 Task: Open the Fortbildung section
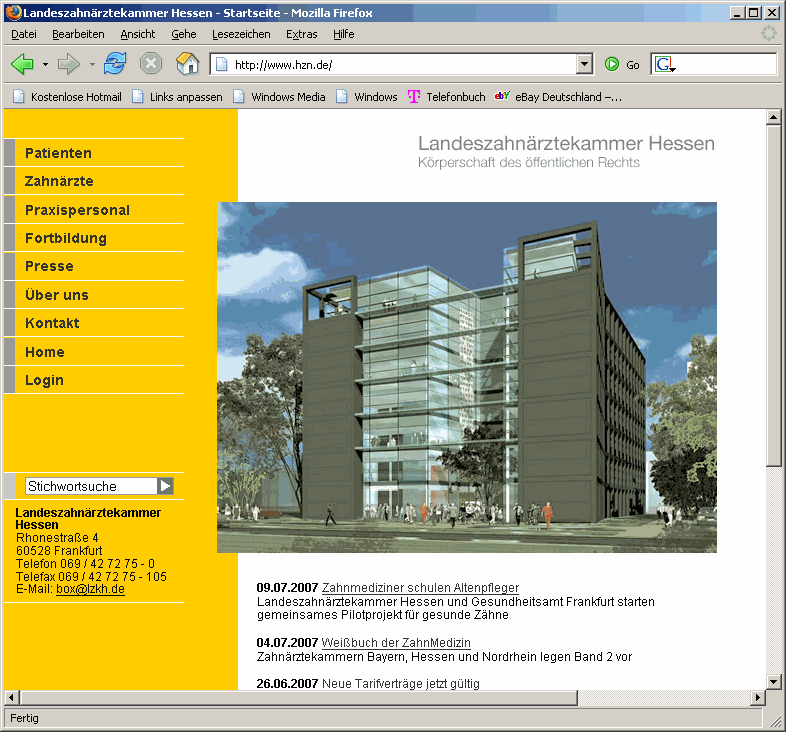66,239
